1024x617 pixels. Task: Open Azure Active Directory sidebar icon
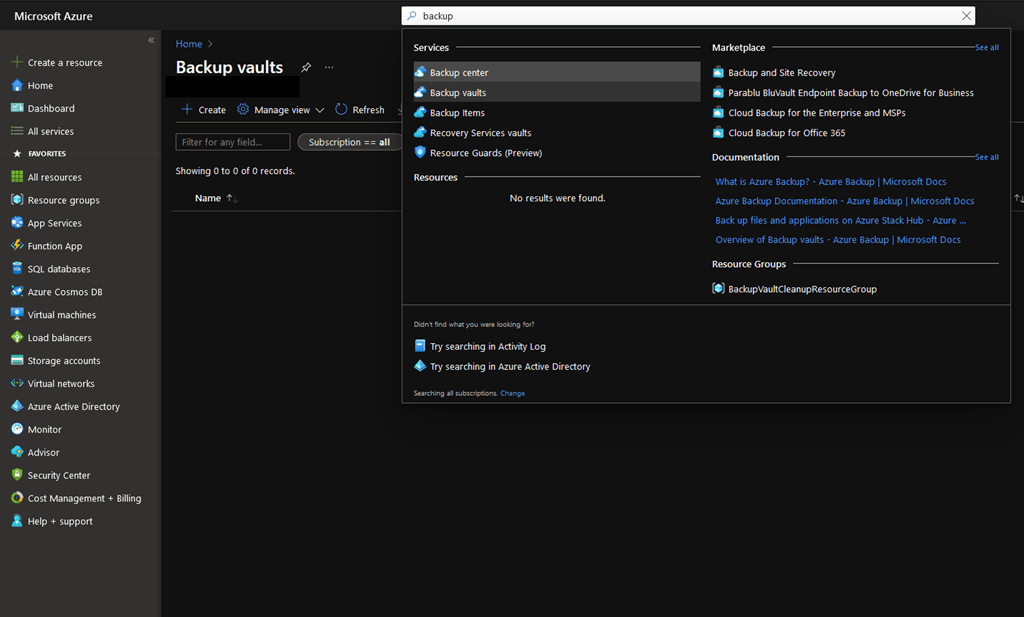[x=17, y=406]
